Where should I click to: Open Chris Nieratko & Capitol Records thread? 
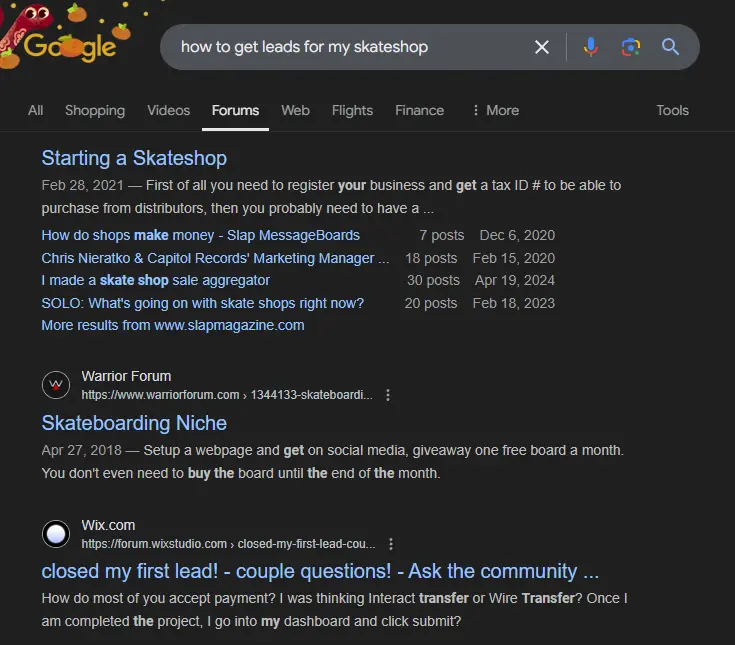pos(215,258)
